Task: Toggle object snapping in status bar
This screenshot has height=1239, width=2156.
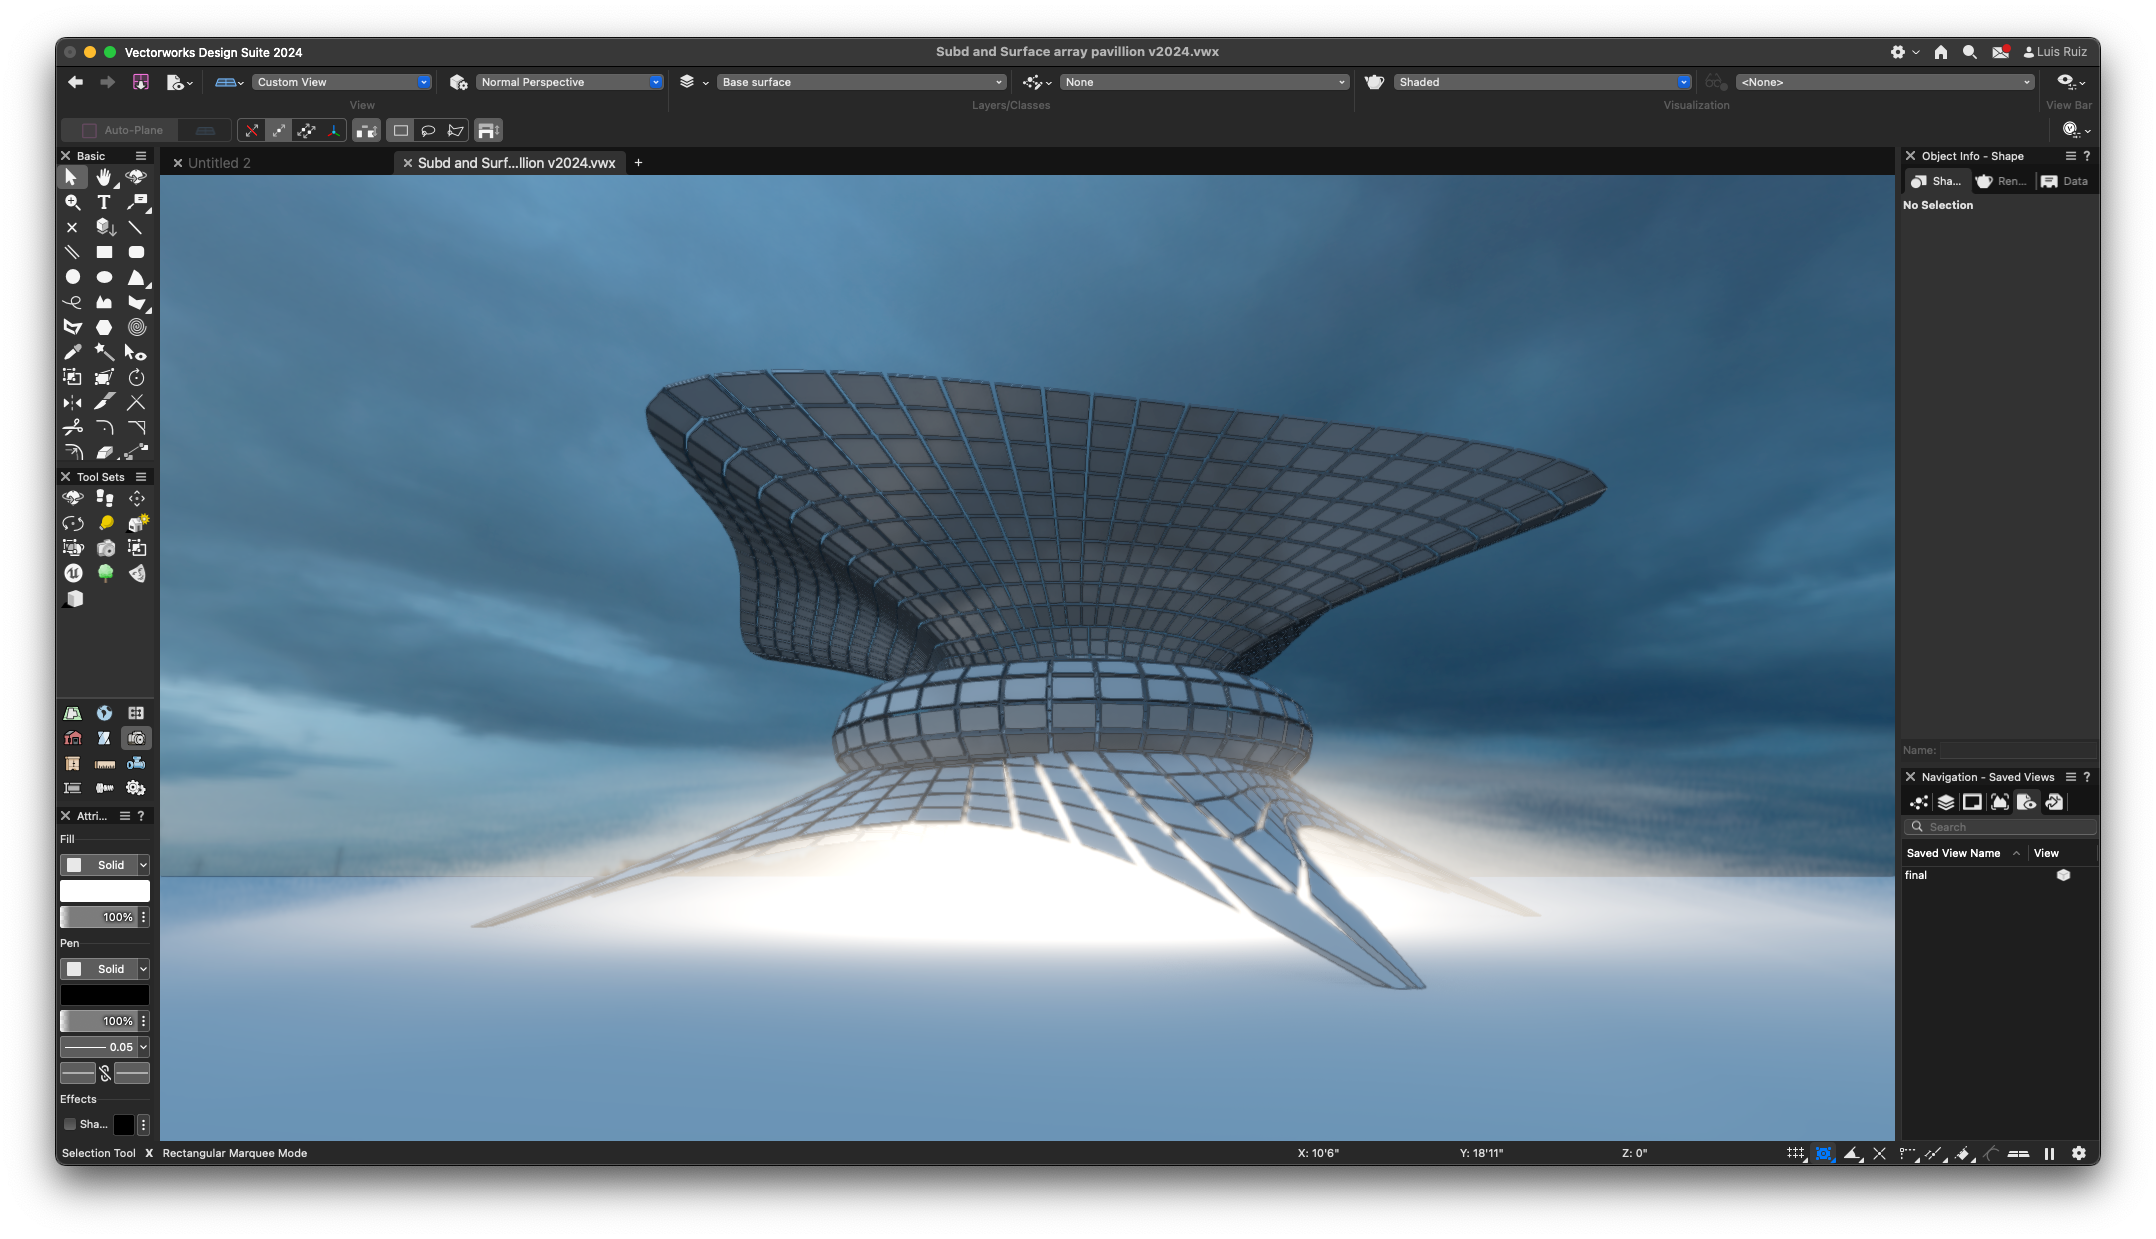Action: (x=1824, y=1153)
